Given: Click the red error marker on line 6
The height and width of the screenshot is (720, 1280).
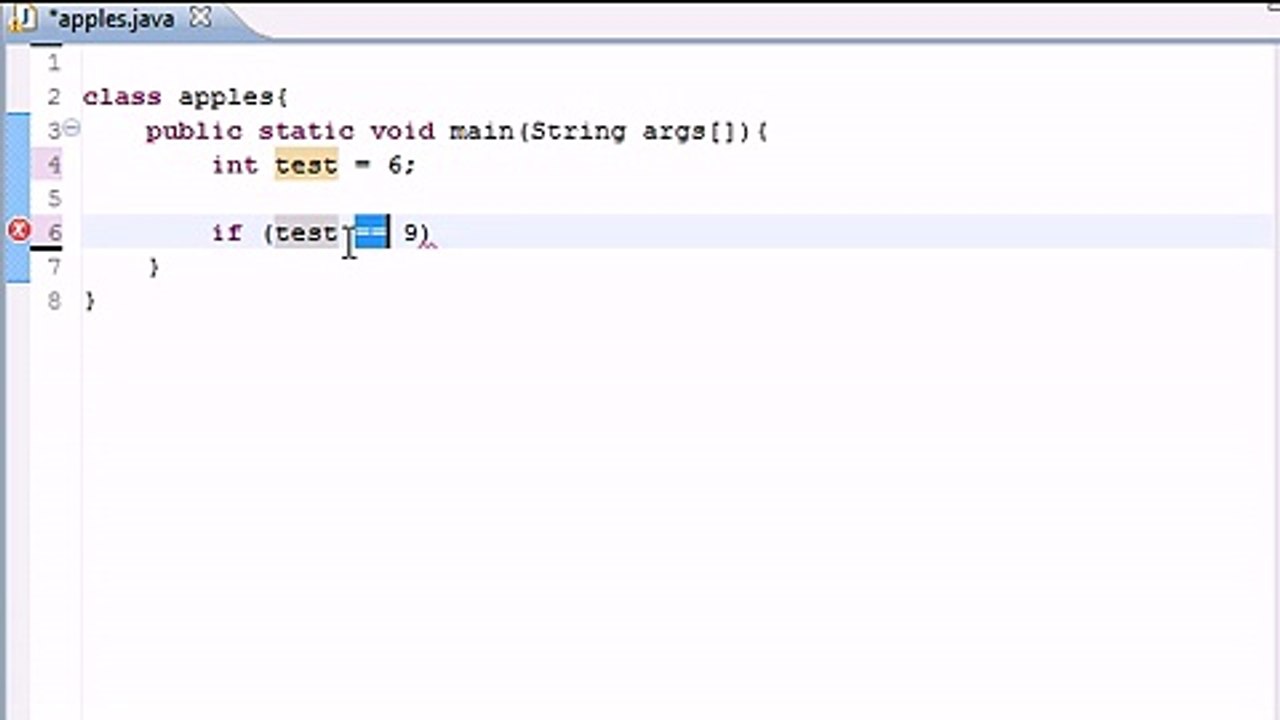Looking at the screenshot, I should [x=19, y=231].
